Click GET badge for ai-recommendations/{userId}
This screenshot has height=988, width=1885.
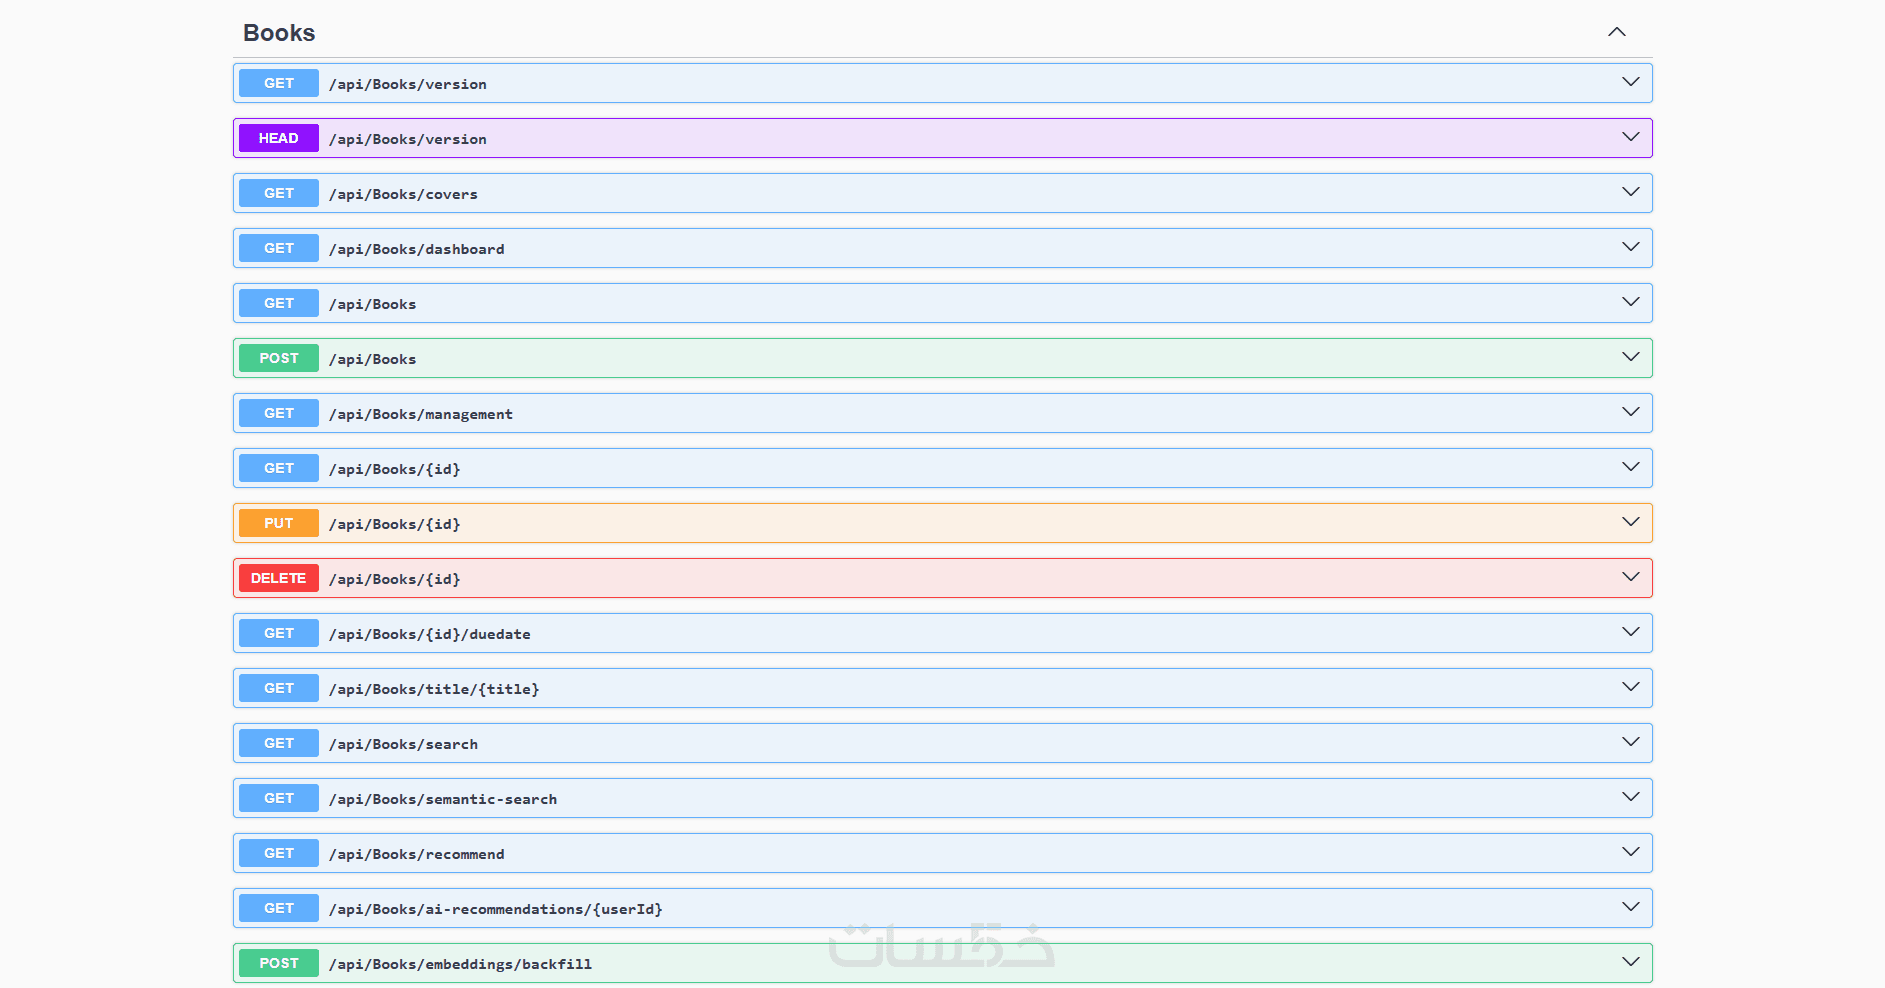279,908
